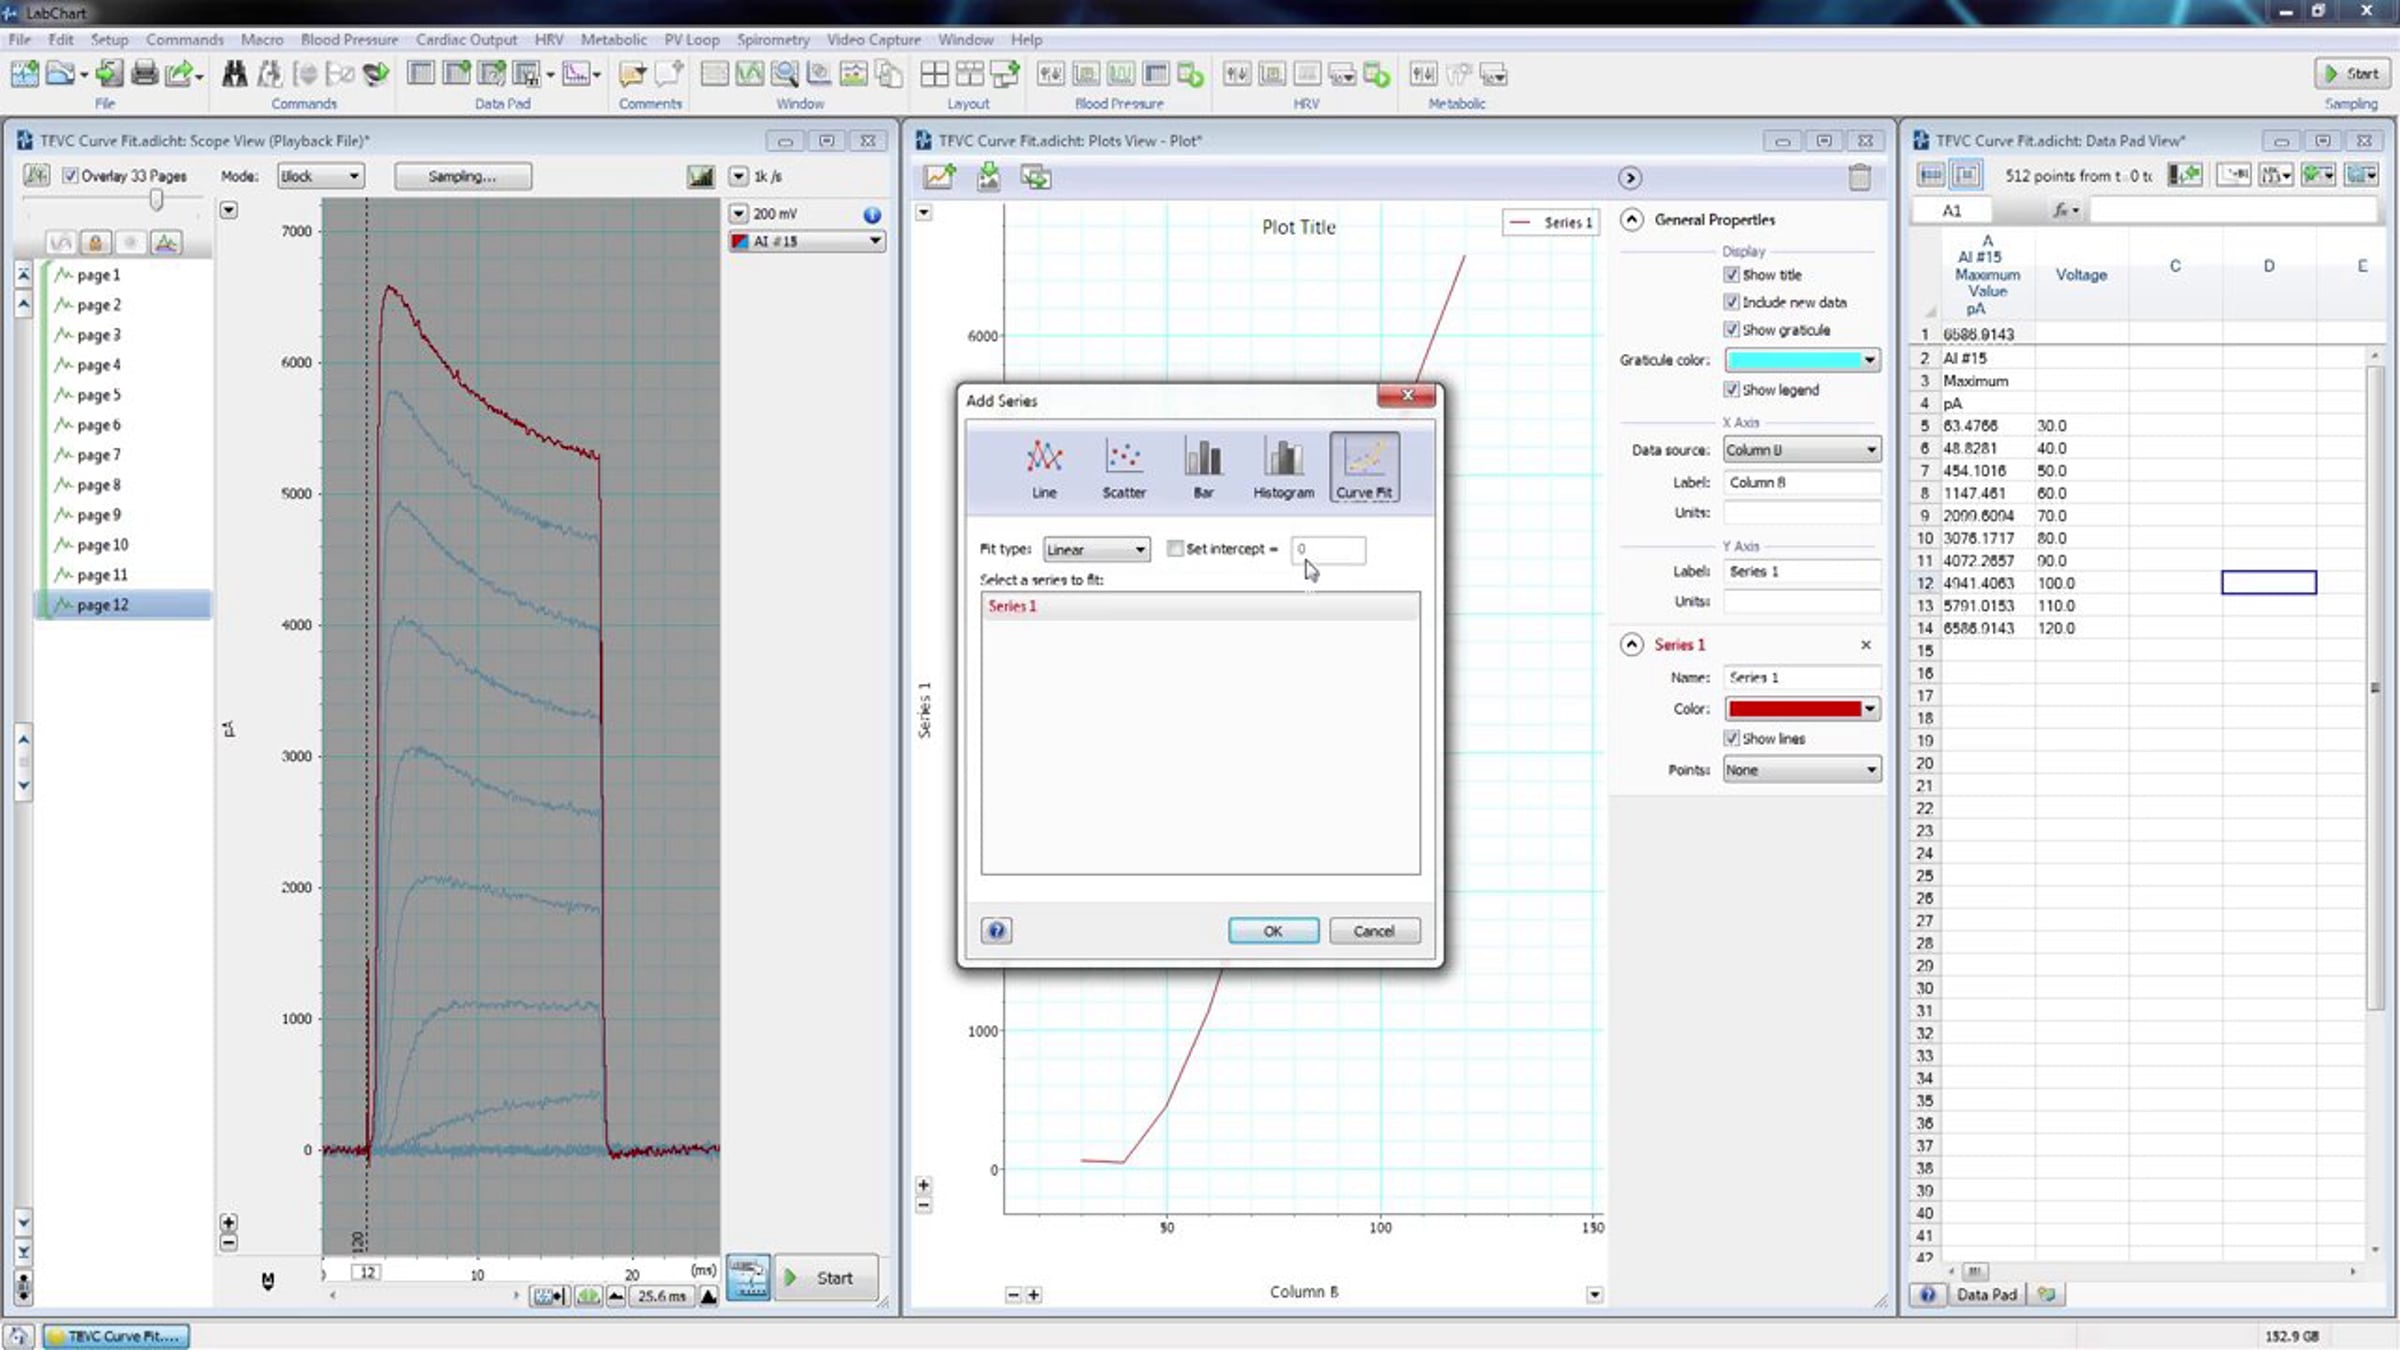Open the Series 1 red color swatch
Viewport: 2400px width, 1350px height.
pos(1801,709)
